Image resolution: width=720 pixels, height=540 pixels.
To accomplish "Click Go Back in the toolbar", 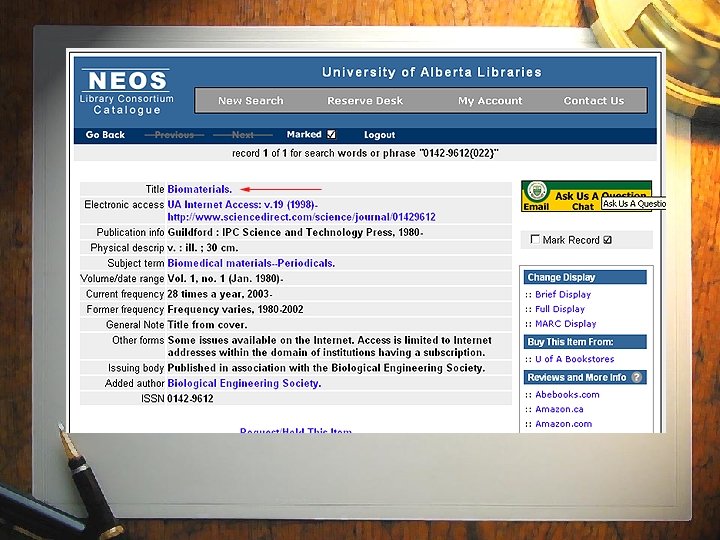I will click(105, 135).
